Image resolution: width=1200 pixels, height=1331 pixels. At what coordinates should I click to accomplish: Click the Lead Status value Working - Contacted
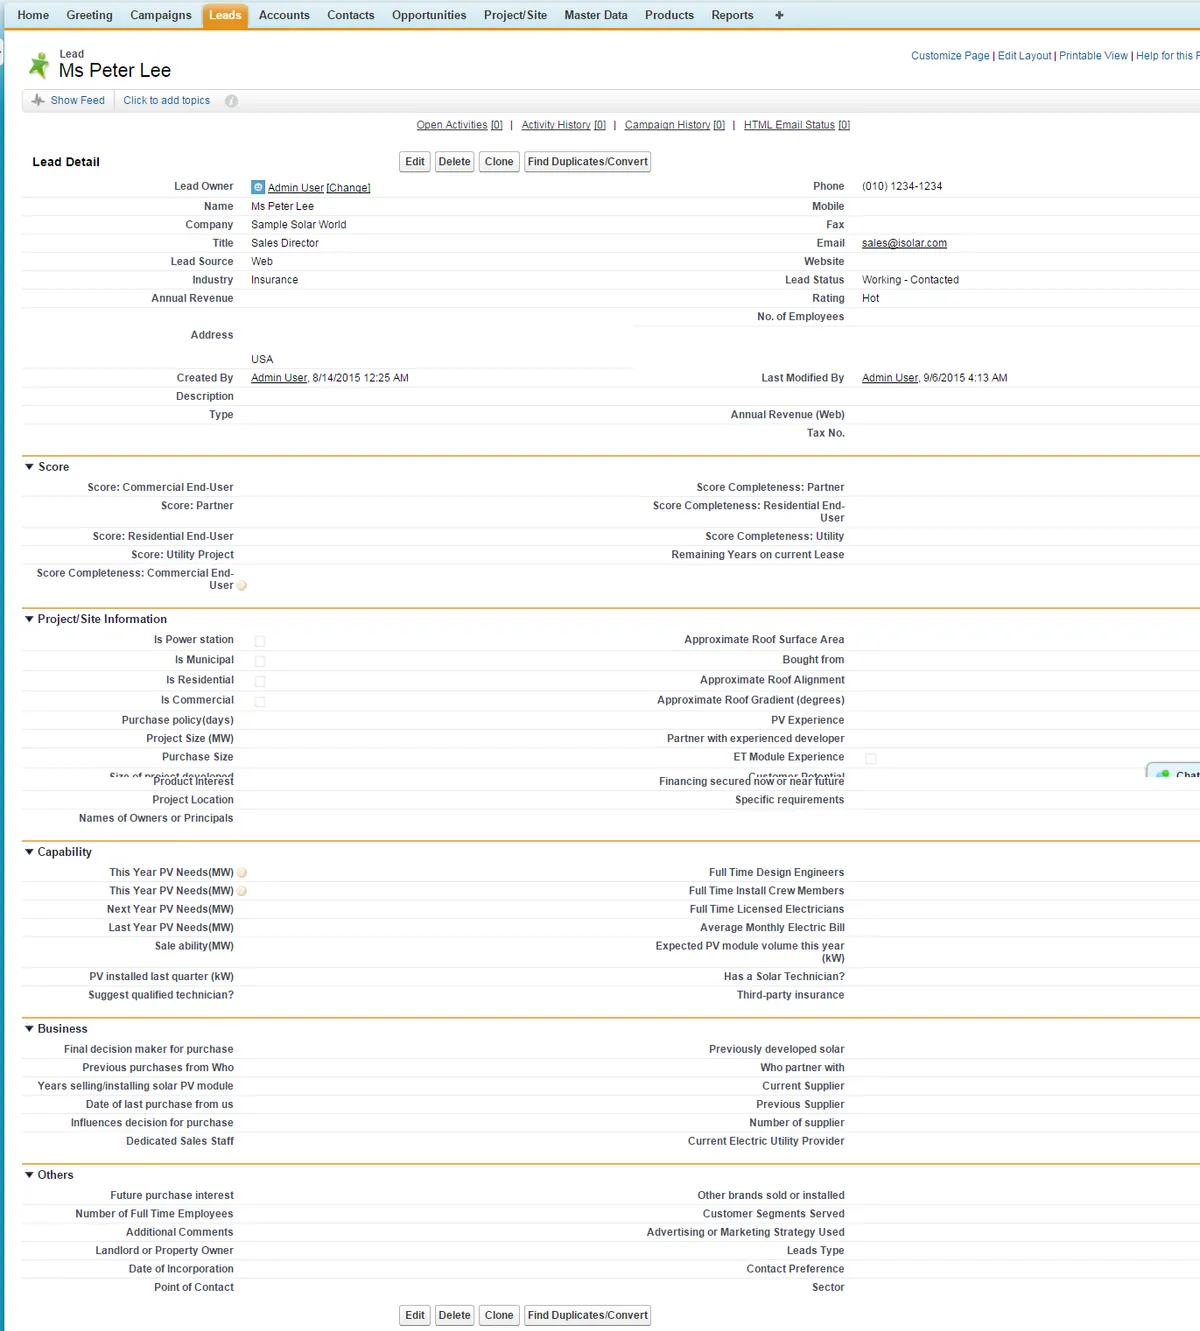(x=910, y=280)
